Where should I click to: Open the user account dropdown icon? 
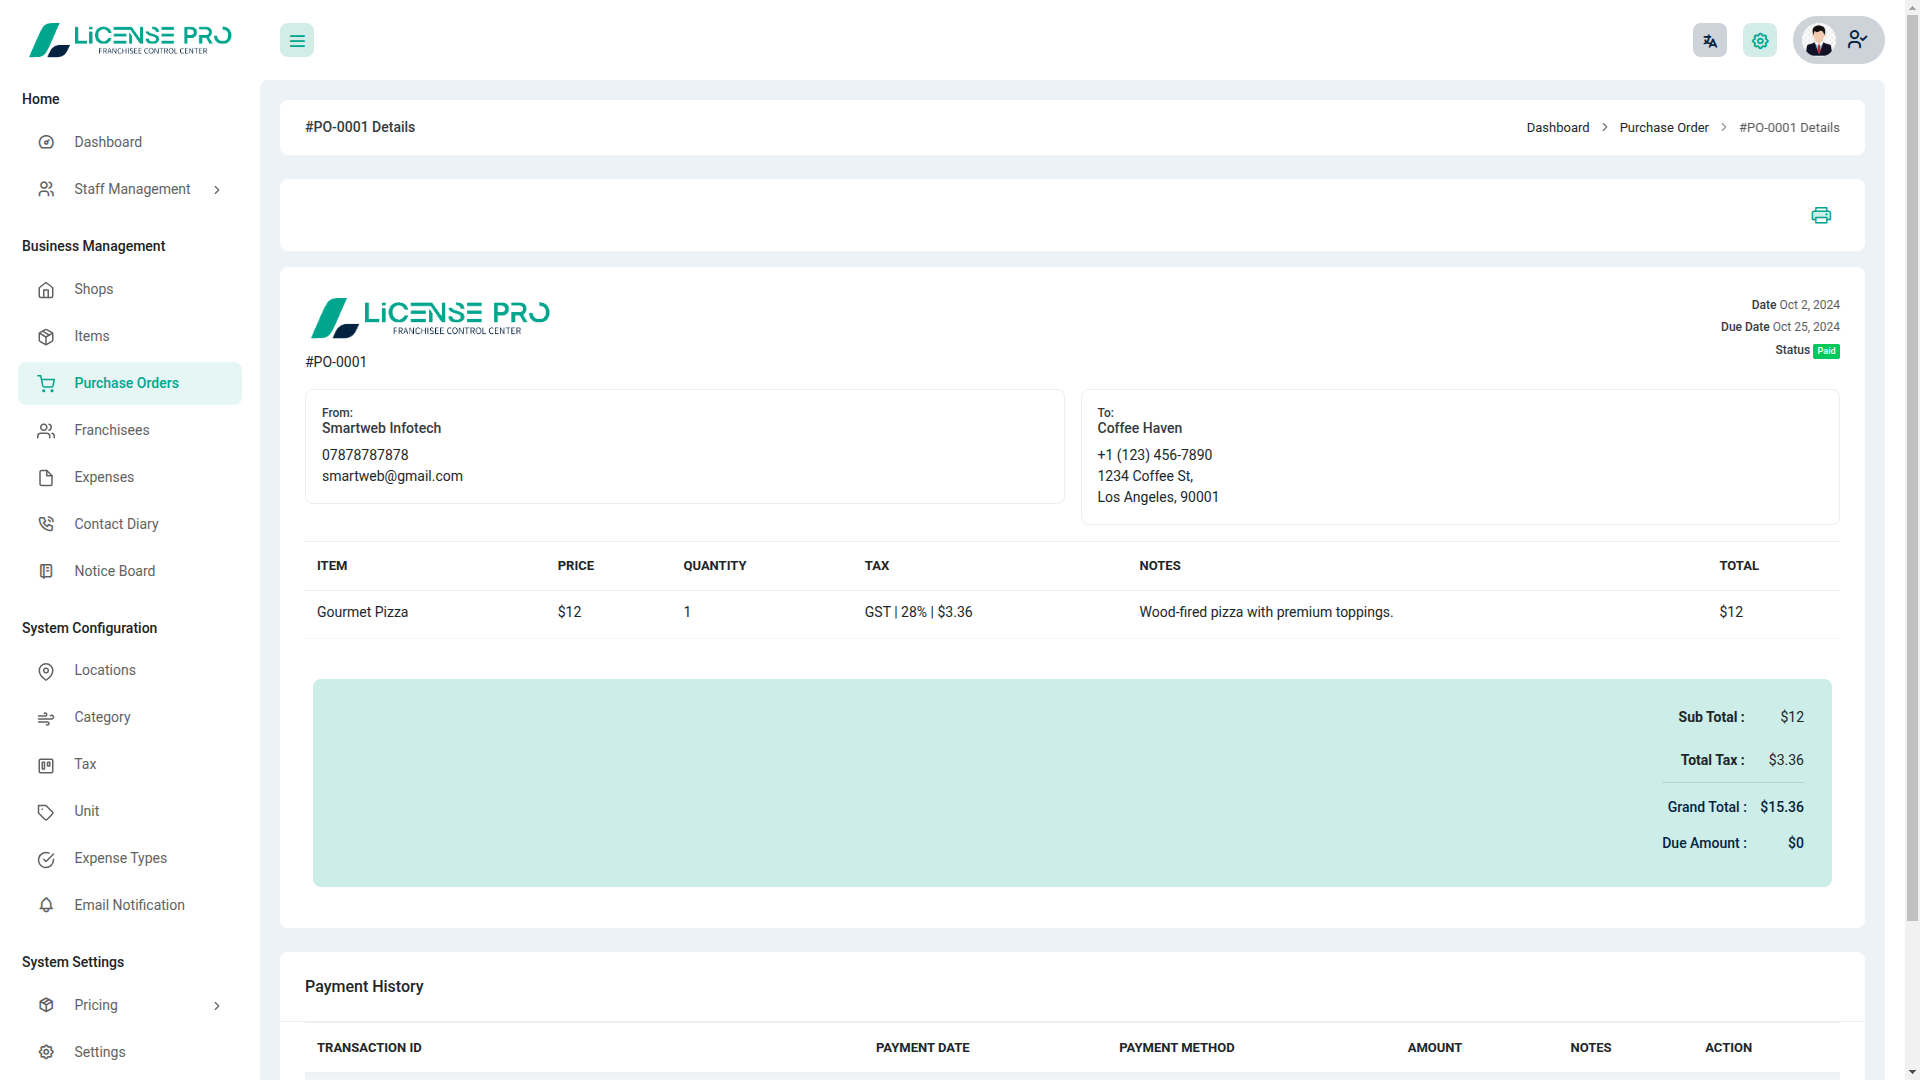pos(1858,40)
